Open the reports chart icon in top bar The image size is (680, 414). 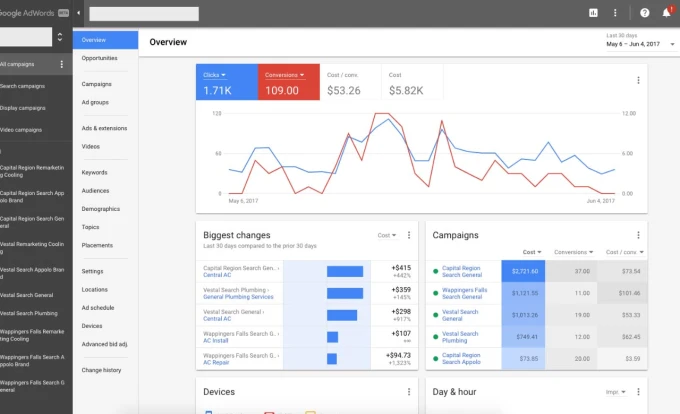tap(593, 13)
